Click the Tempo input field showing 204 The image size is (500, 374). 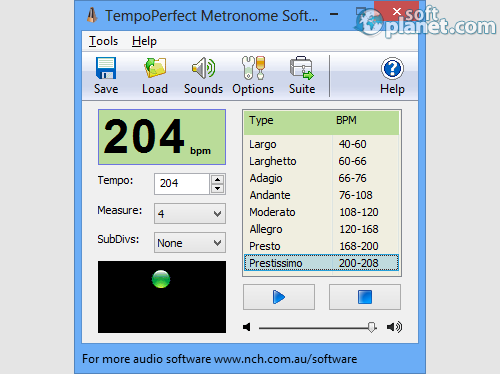[x=182, y=184]
